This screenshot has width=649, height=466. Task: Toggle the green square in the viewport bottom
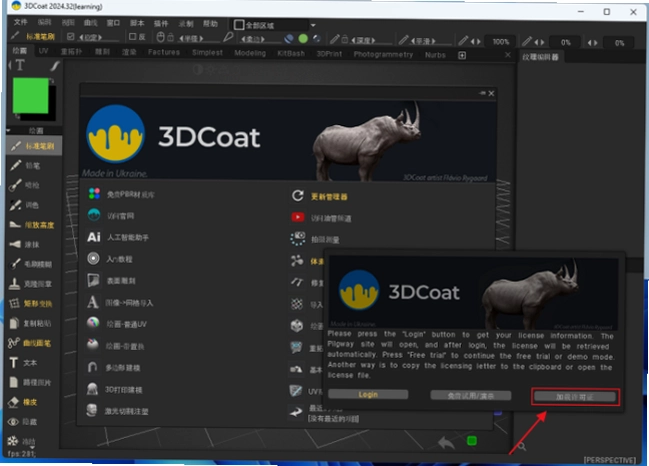471,441
